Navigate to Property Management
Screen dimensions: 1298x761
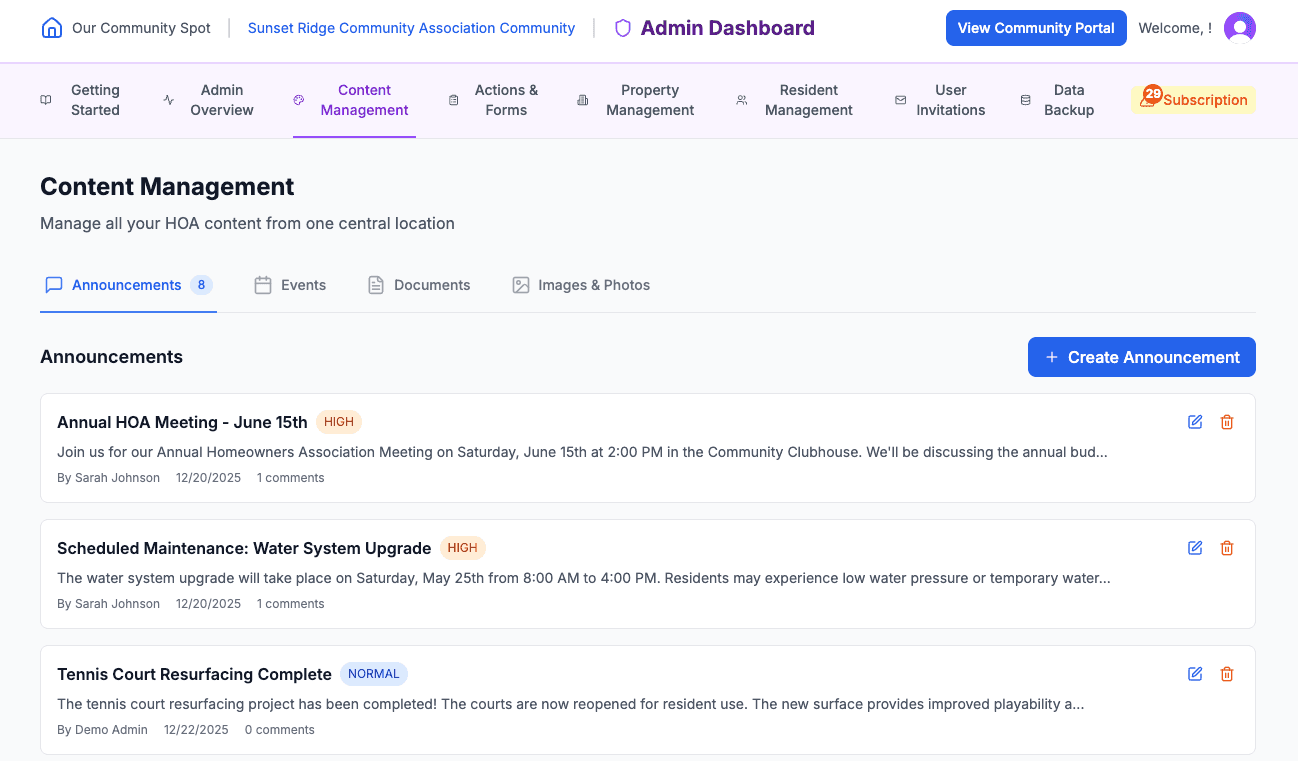click(x=650, y=100)
